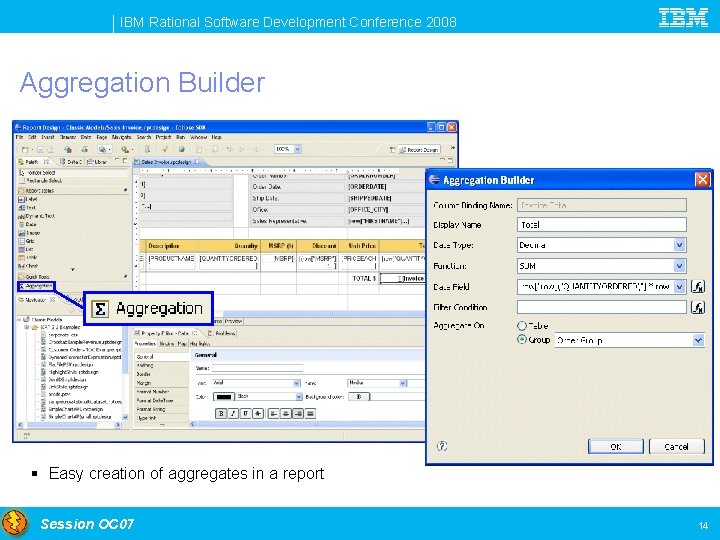Click the black Color swatch

coord(224,397)
